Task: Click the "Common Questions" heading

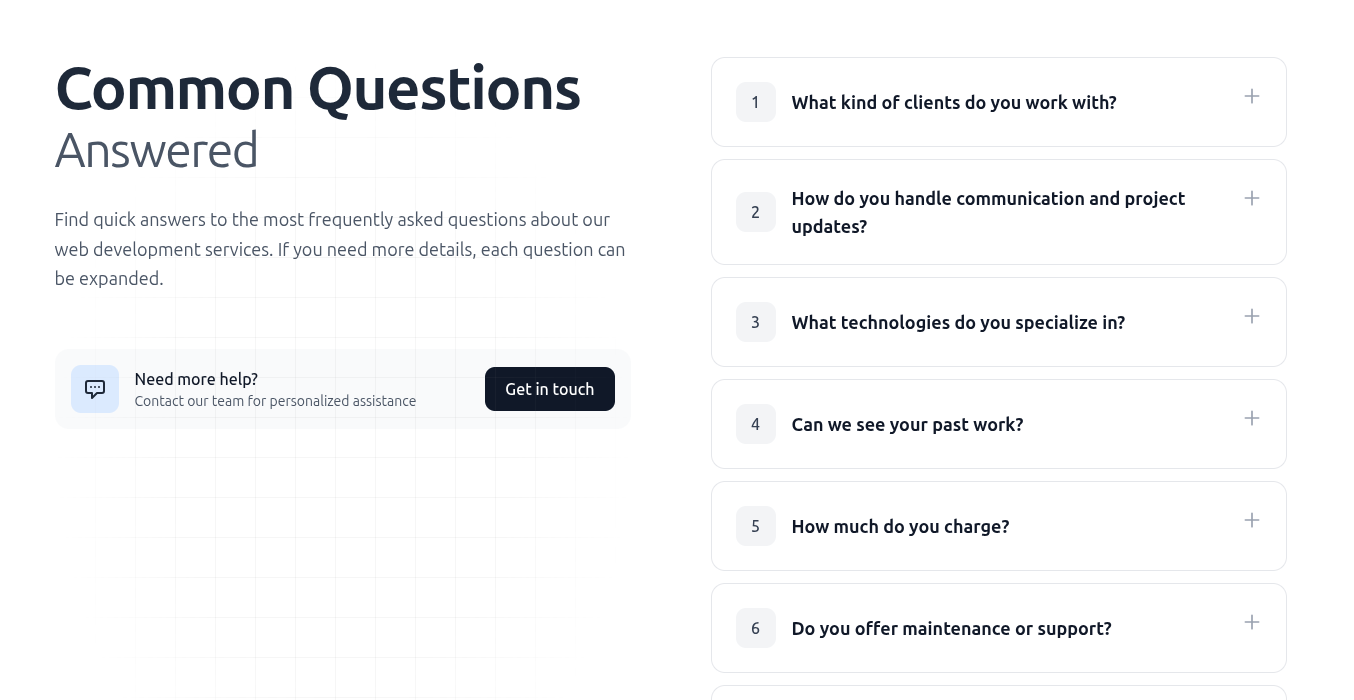Action: pos(317,88)
